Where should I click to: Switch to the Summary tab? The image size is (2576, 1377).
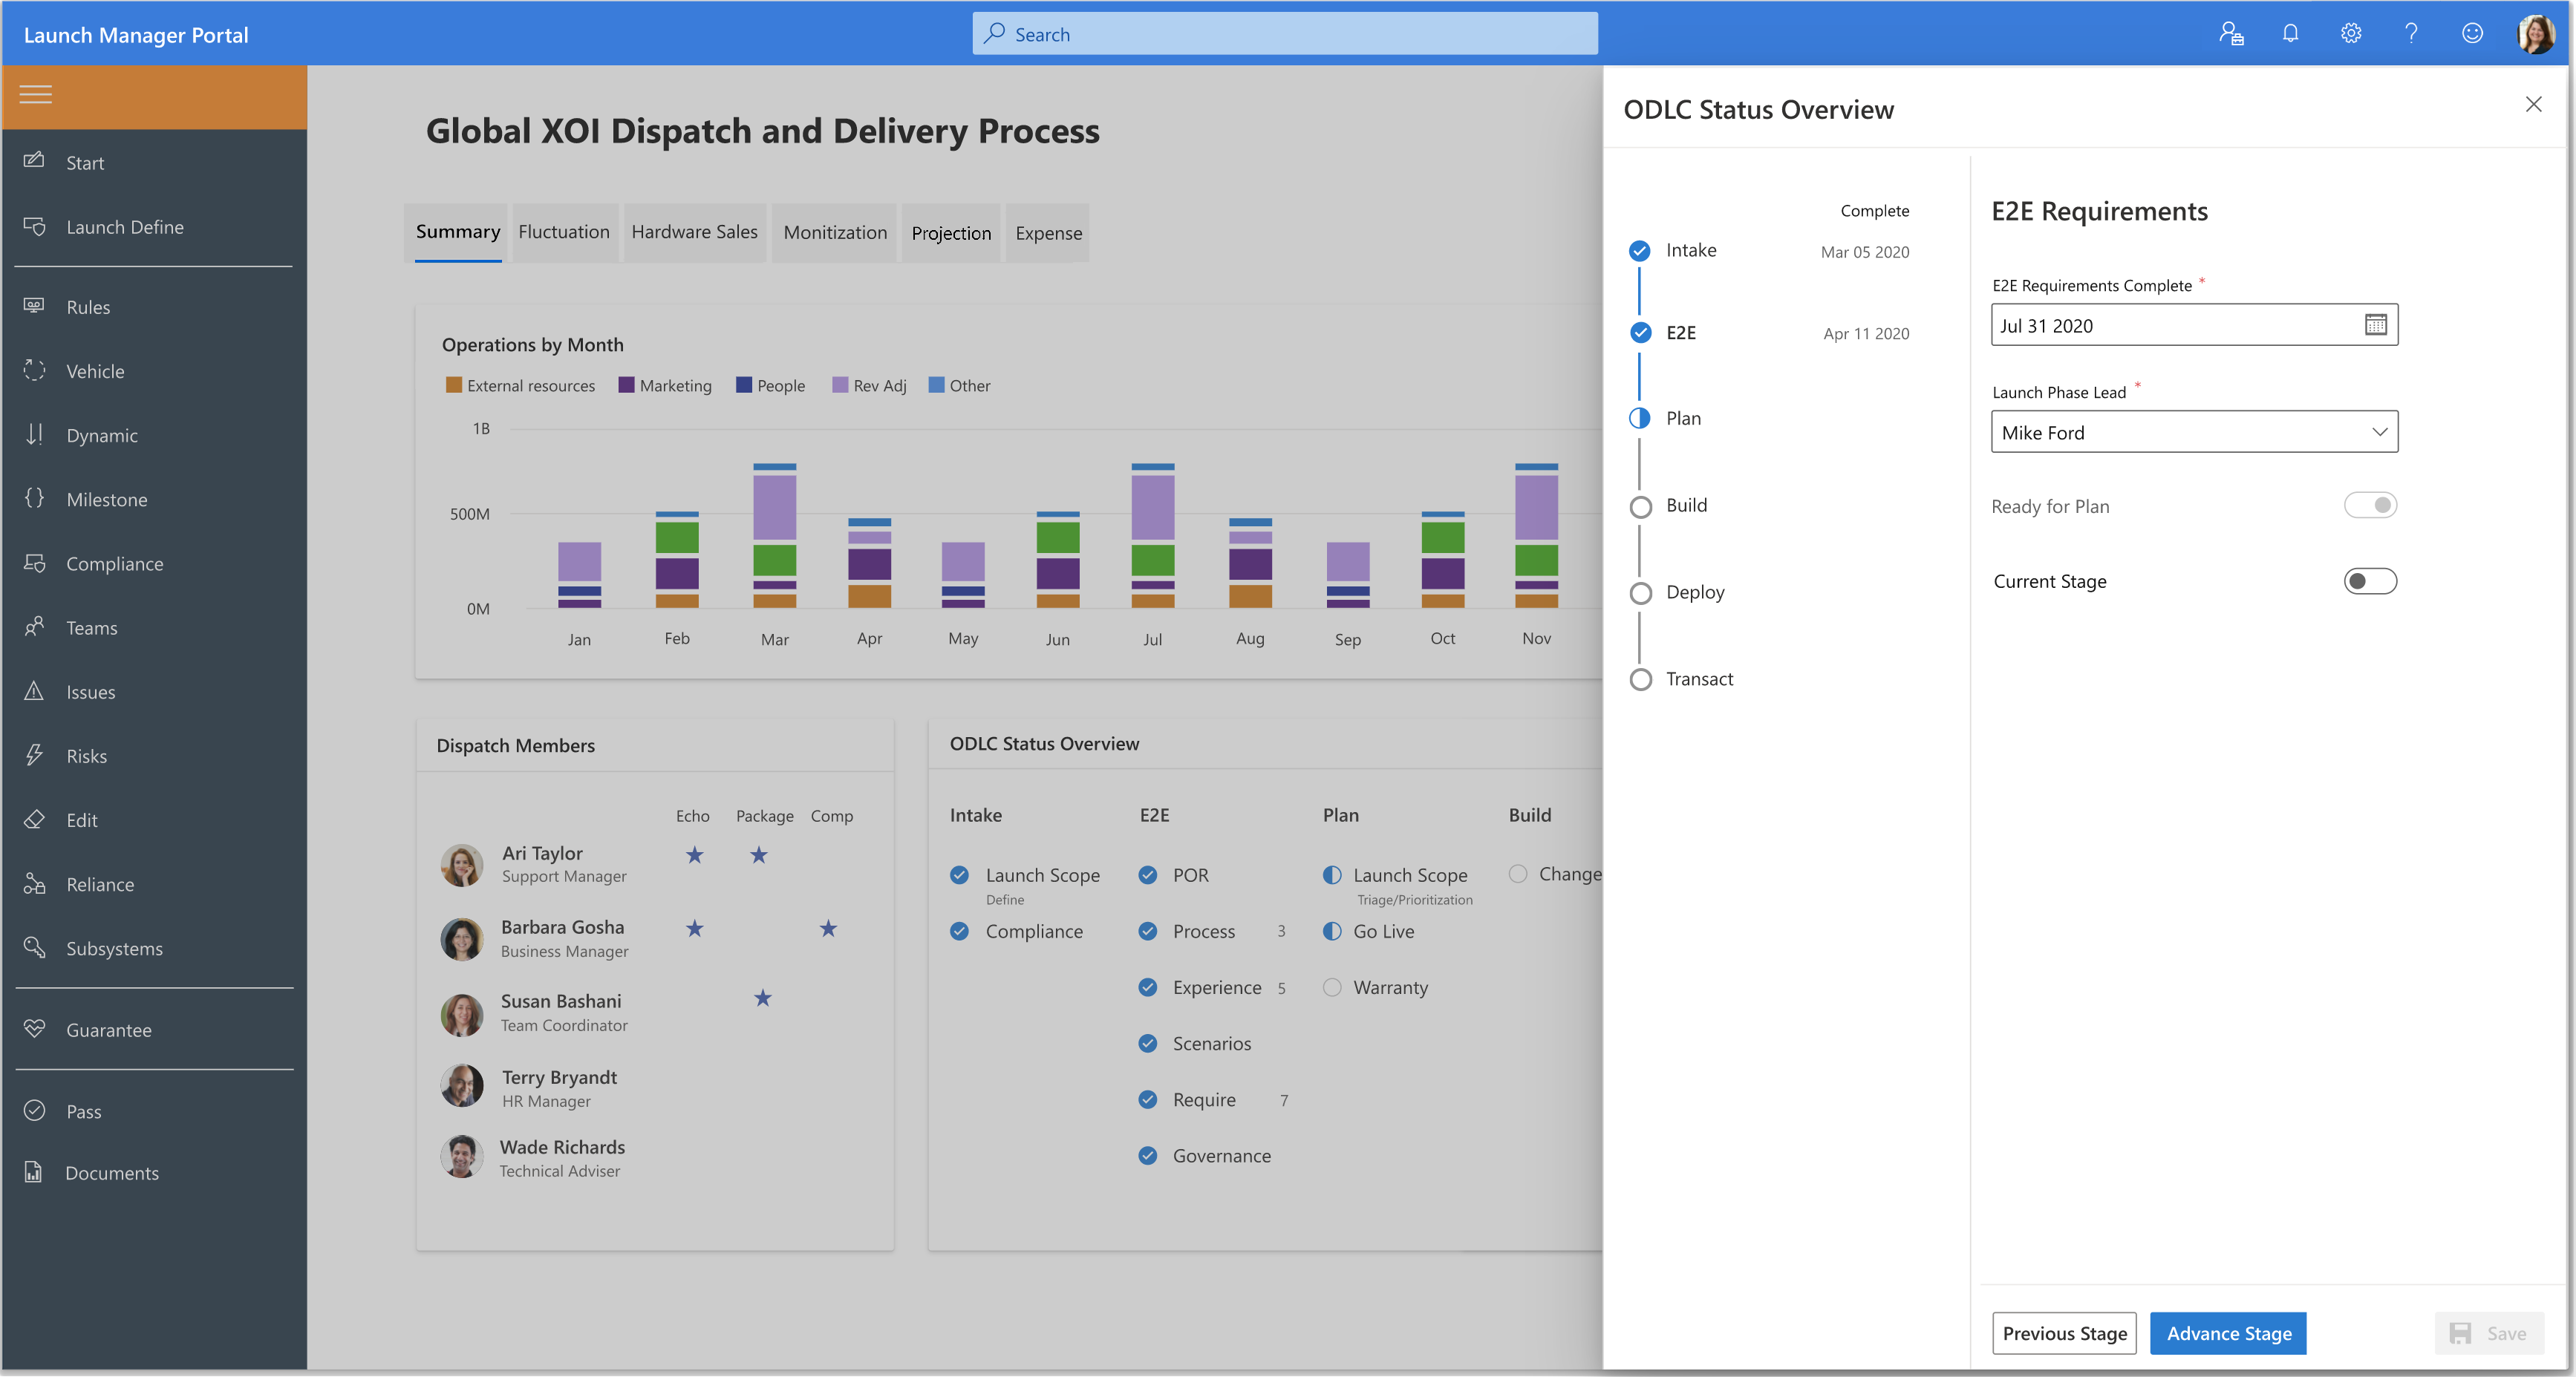pos(457,232)
